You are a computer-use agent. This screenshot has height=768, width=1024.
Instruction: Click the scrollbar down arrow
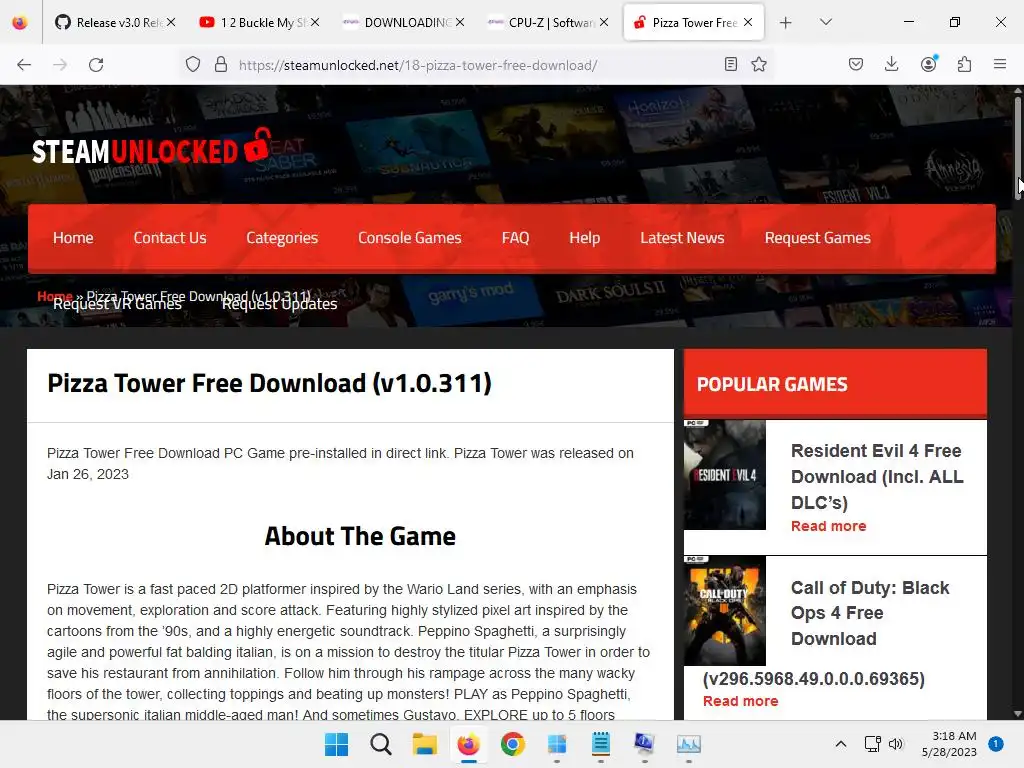tap(1017, 714)
